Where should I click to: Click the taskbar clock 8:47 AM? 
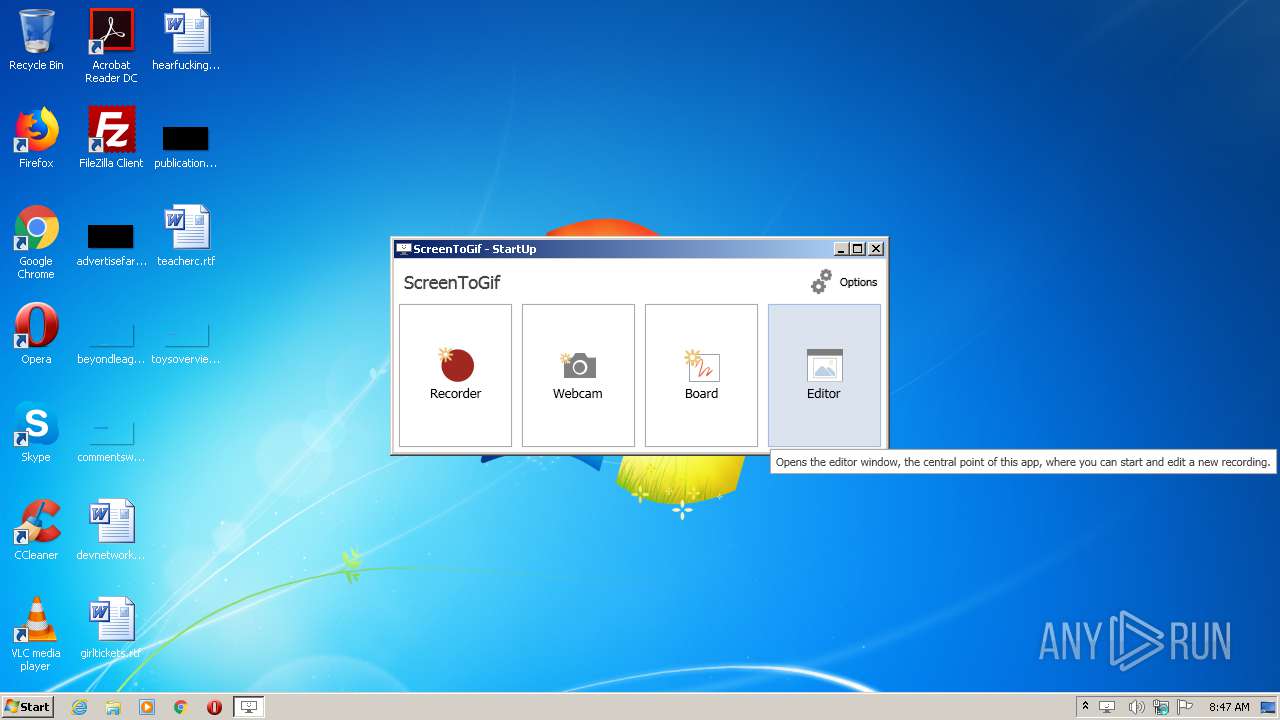(1229, 707)
